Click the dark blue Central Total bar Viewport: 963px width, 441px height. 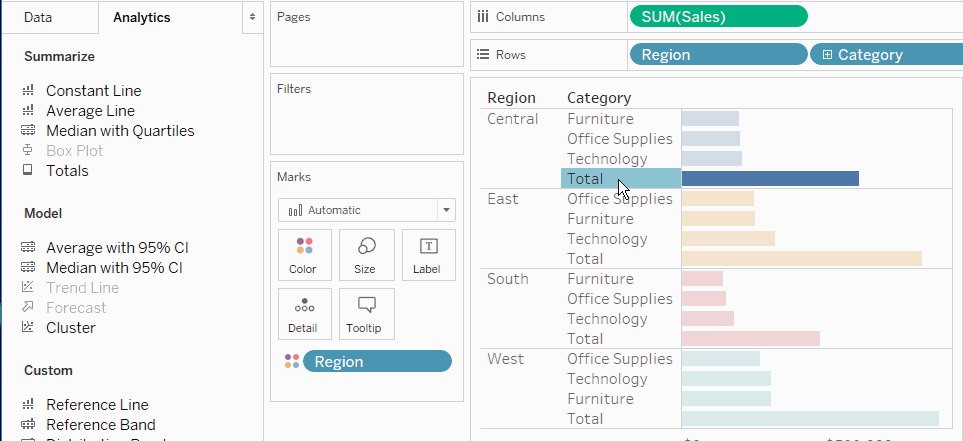pyautogui.click(x=770, y=179)
